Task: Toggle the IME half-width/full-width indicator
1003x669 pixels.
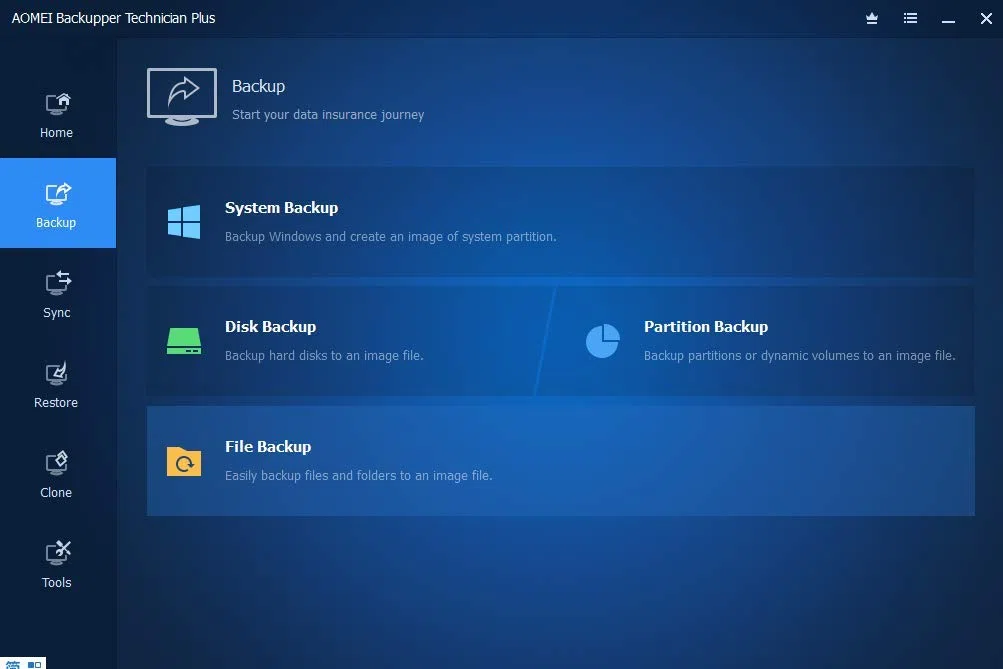Action: coord(35,665)
